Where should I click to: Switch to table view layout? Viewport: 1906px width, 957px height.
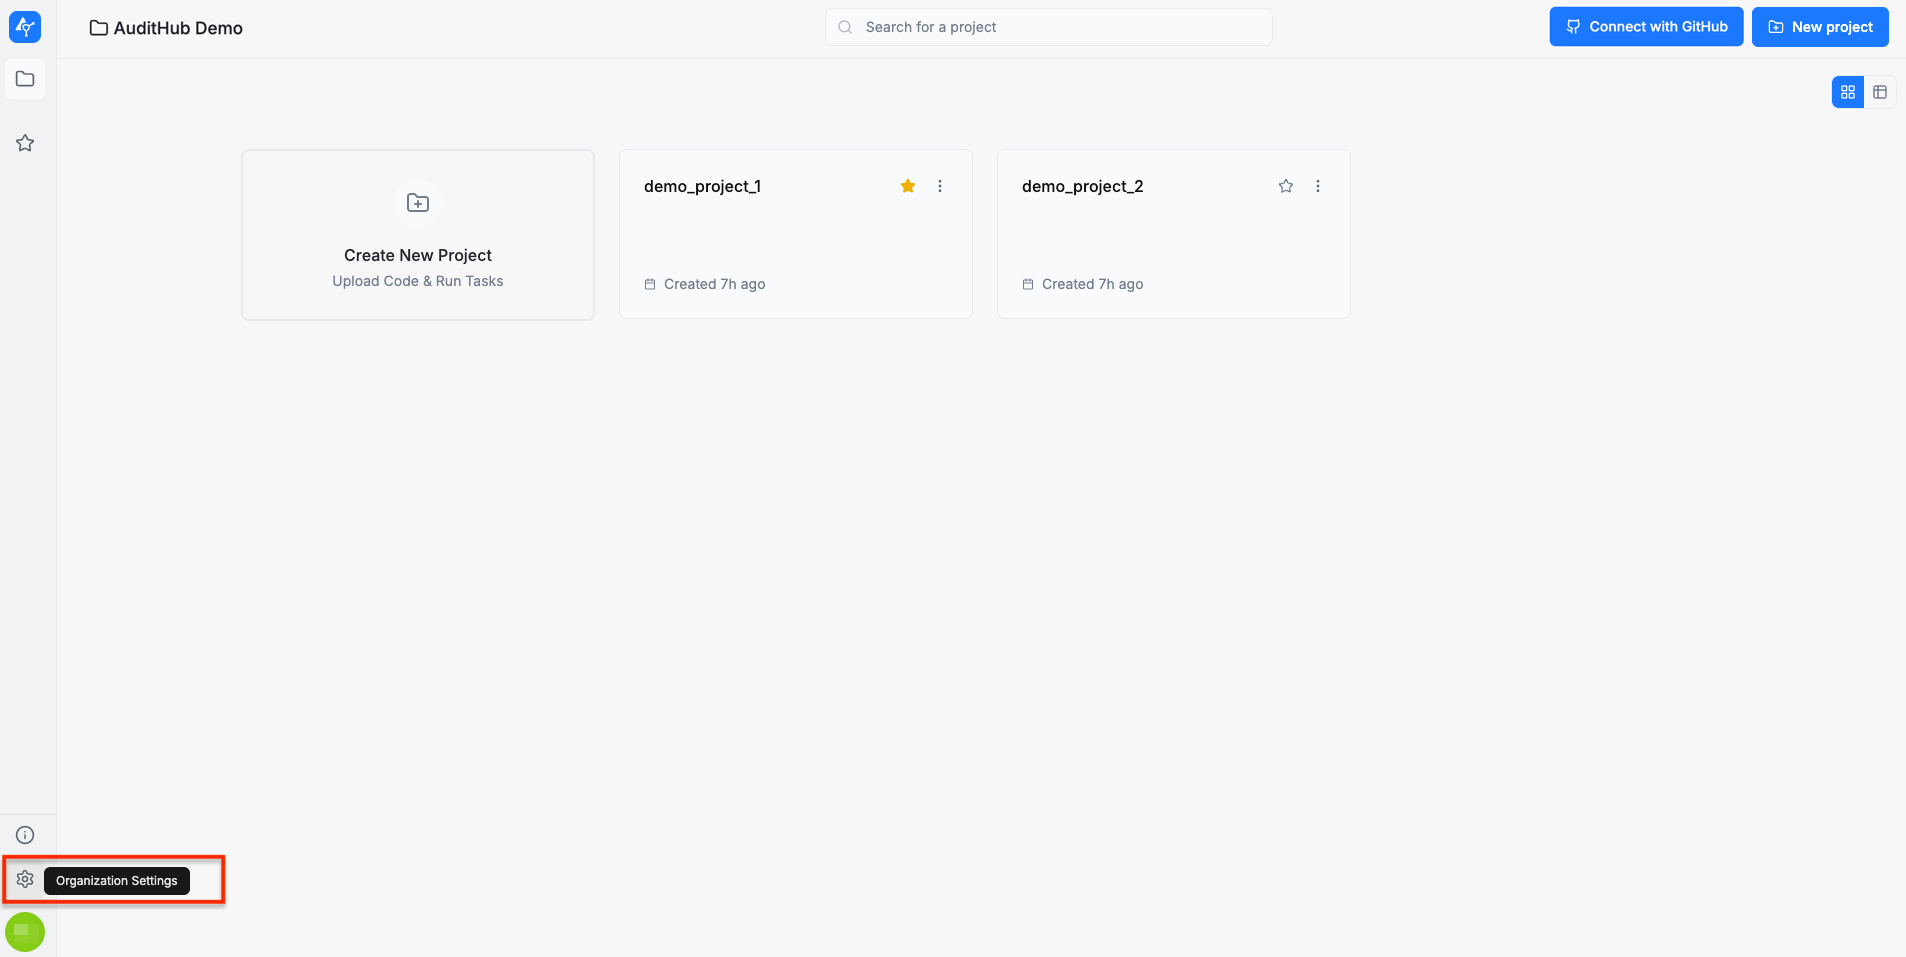(x=1880, y=92)
